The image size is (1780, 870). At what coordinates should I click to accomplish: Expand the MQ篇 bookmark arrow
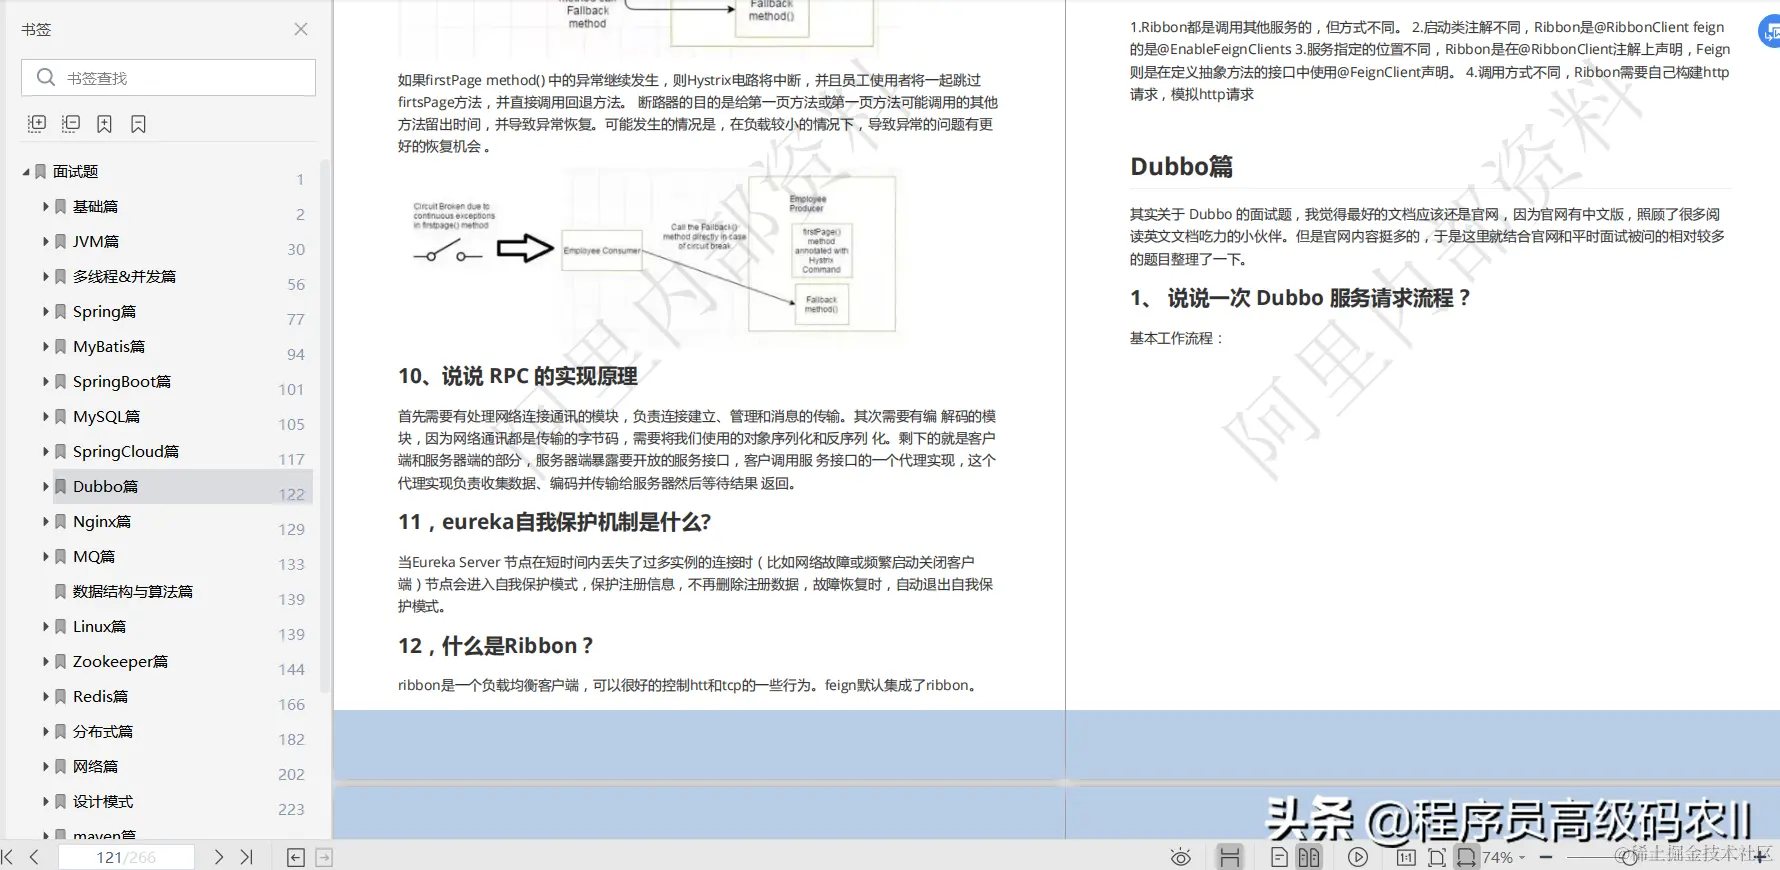pos(46,556)
